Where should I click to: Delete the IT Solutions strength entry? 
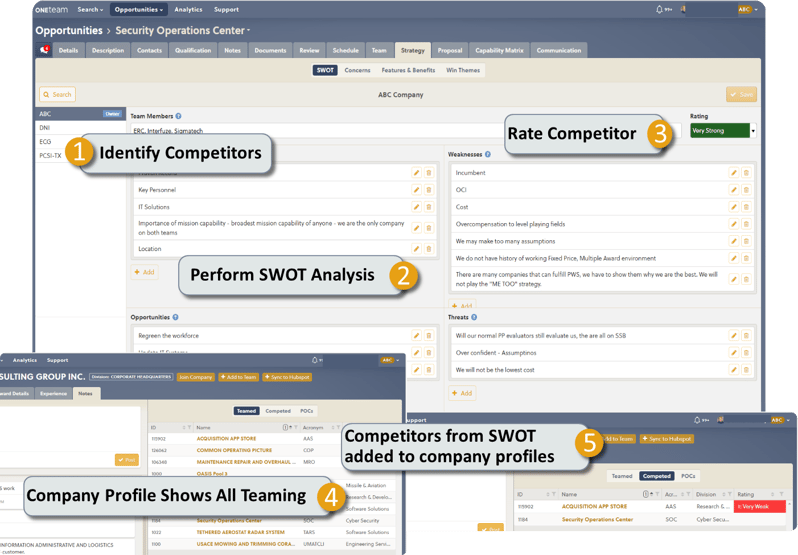(x=429, y=207)
